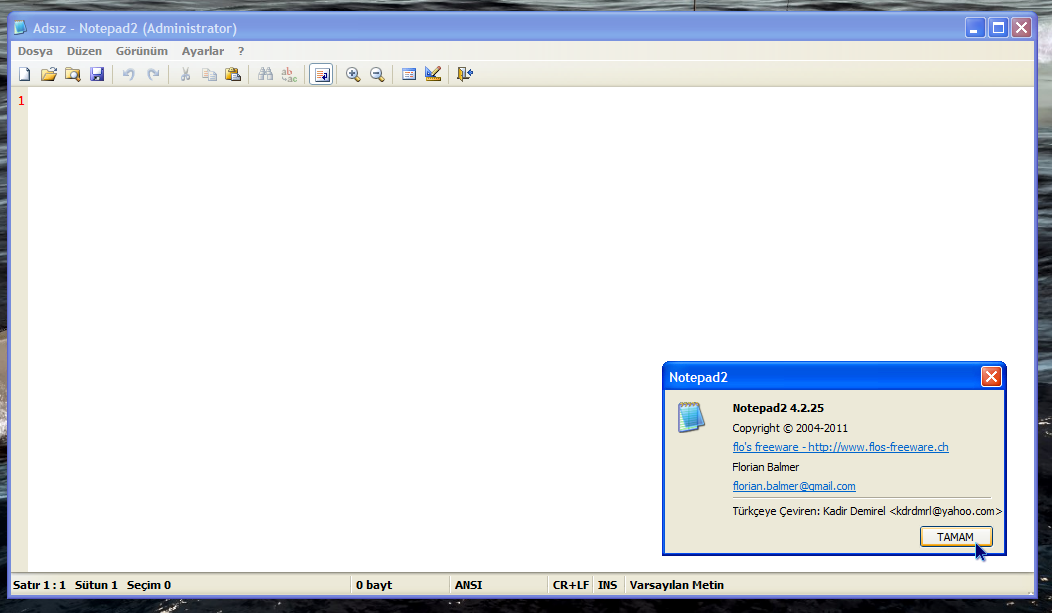Click the Select Scheme toolbar icon
Image resolution: width=1052 pixels, height=613 pixels.
(x=409, y=74)
